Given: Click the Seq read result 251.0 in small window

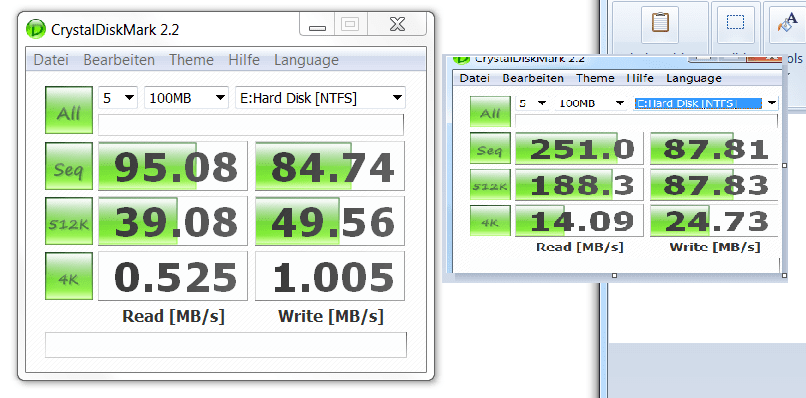Looking at the screenshot, I should pos(579,149).
